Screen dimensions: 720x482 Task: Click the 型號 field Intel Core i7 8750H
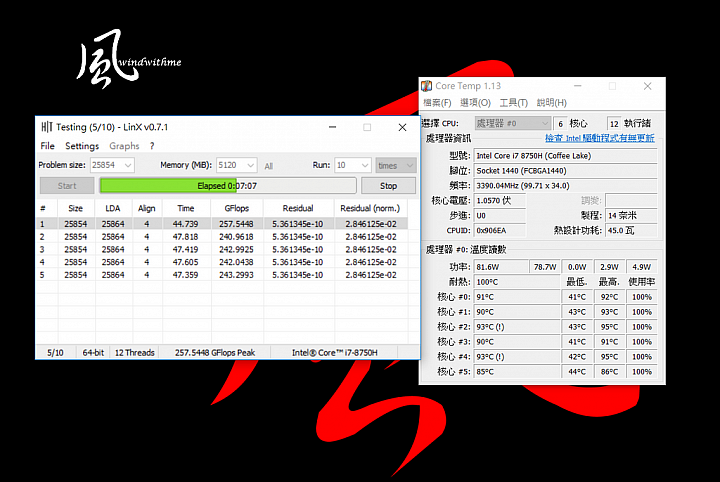(565, 156)
